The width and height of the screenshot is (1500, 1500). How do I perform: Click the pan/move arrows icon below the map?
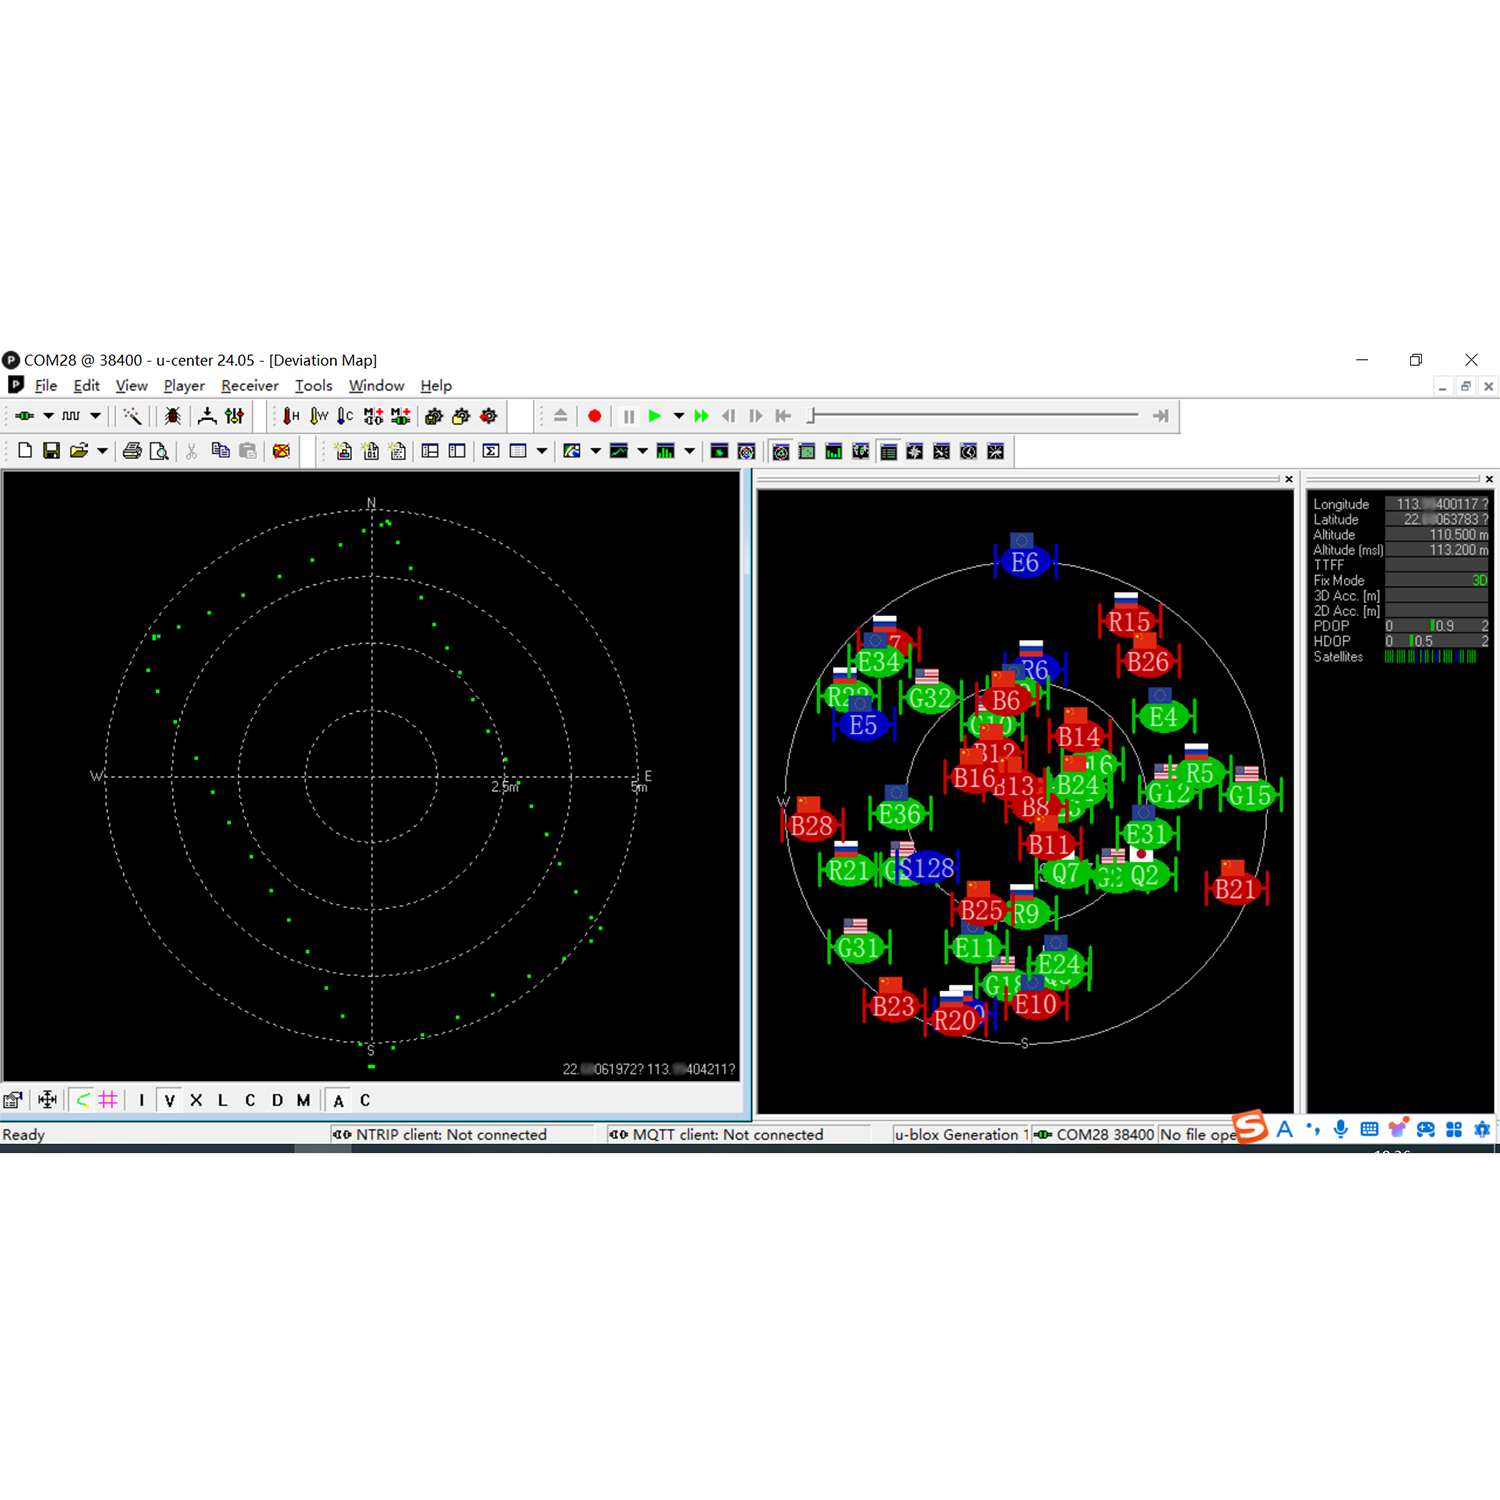(x=47, y=1100)
